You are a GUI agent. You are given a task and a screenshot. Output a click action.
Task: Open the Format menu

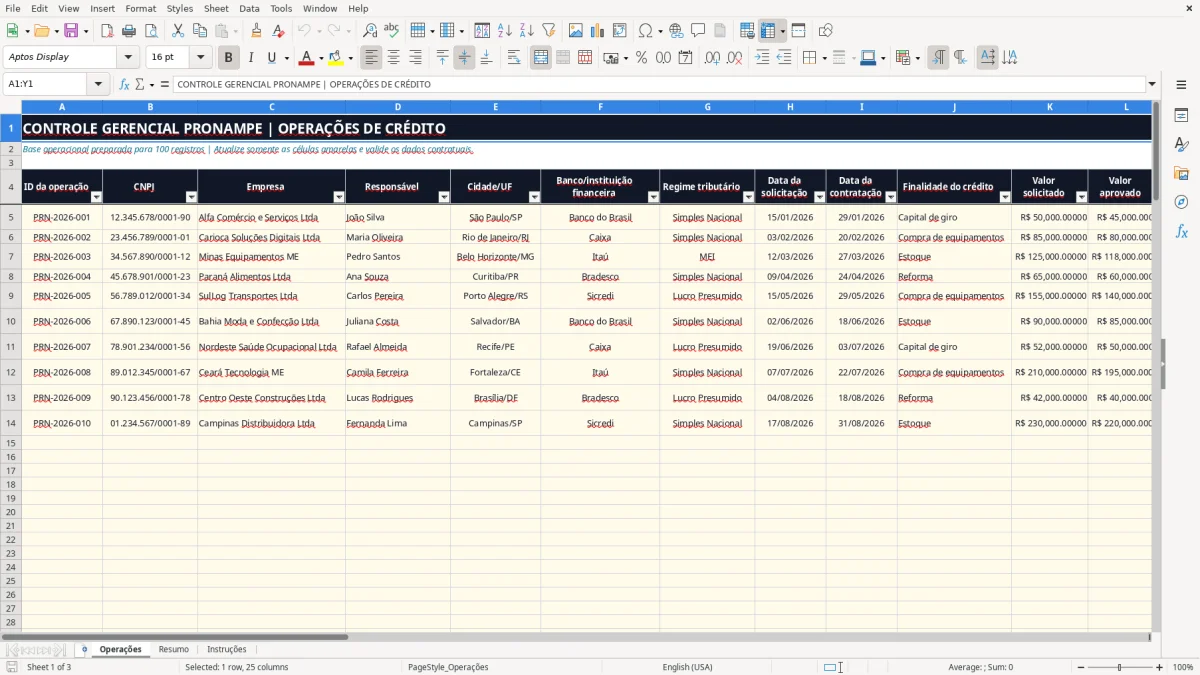(140, 8)
